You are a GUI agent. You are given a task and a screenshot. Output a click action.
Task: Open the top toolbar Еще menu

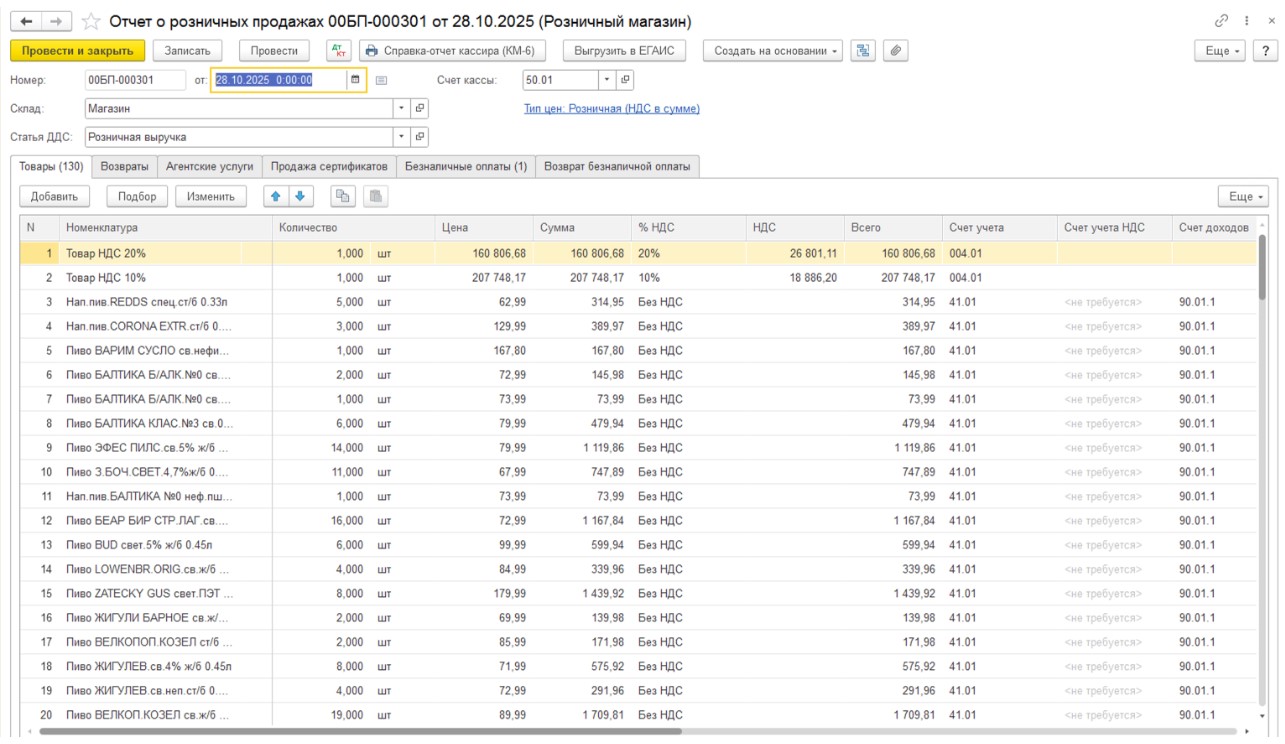coord(1220,51)
